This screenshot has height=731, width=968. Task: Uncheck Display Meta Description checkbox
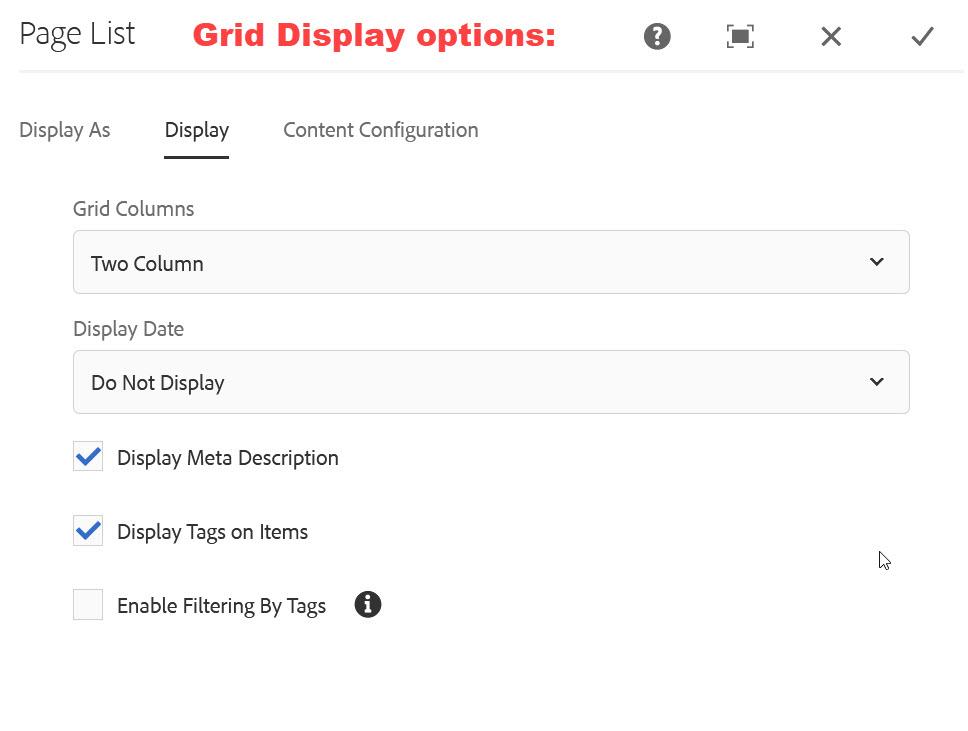tap(88, 456)
